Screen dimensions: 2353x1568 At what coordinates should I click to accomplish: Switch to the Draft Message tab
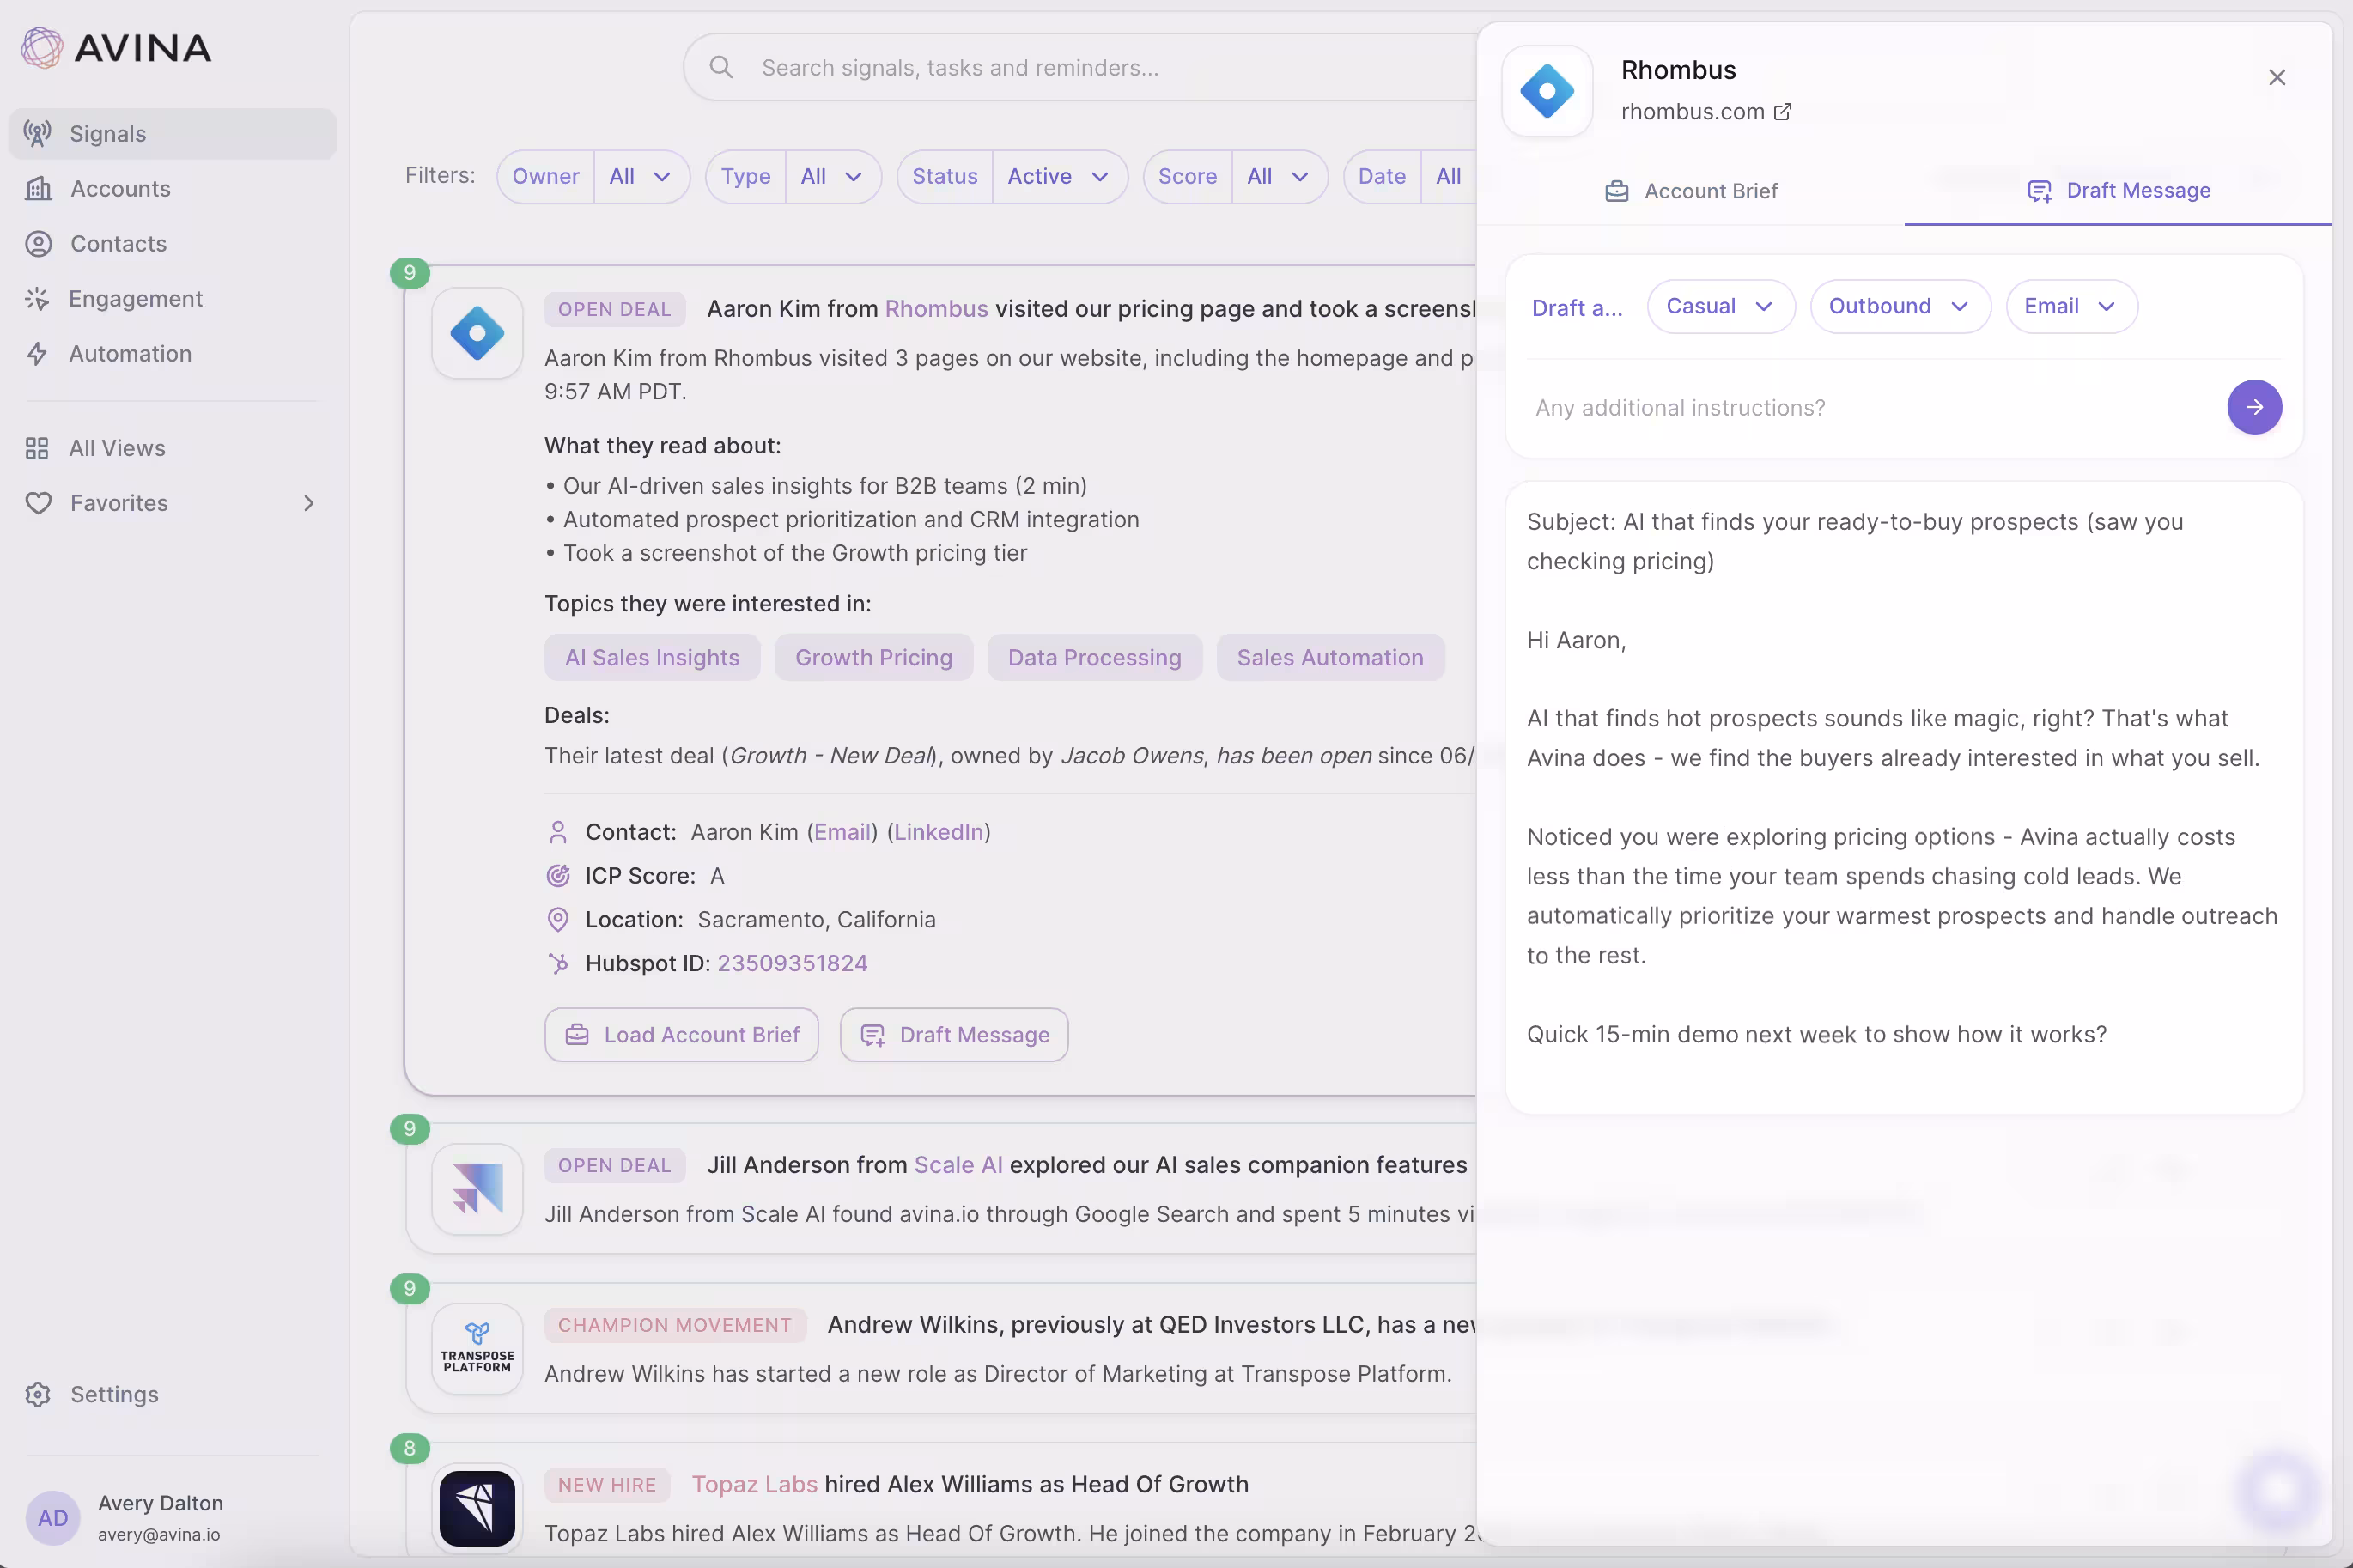tap(2118, 190)
